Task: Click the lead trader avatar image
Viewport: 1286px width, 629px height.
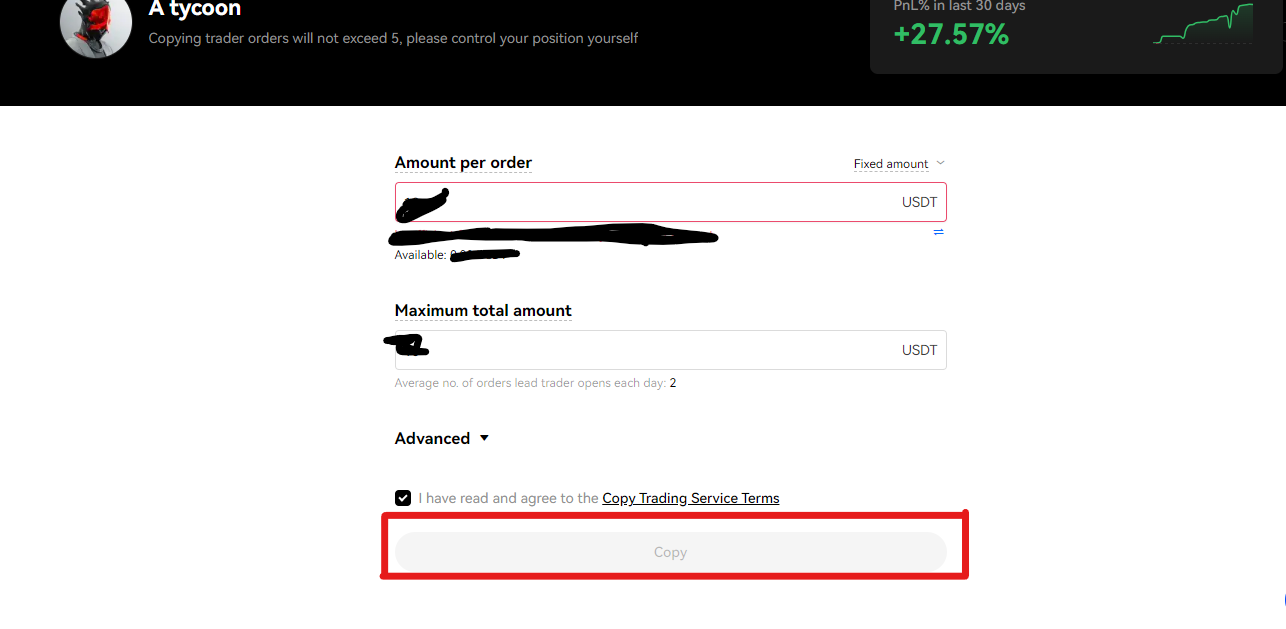Action: [96, 23]
